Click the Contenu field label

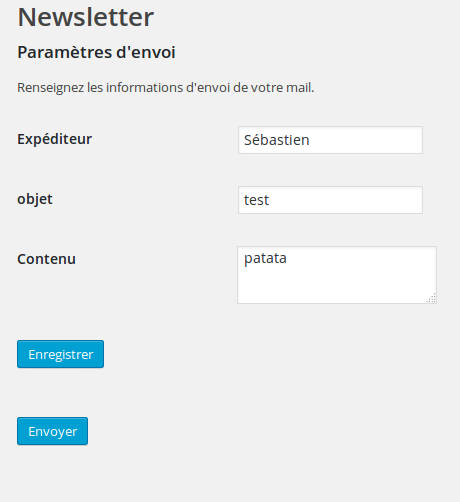click(x=46, y=259)
